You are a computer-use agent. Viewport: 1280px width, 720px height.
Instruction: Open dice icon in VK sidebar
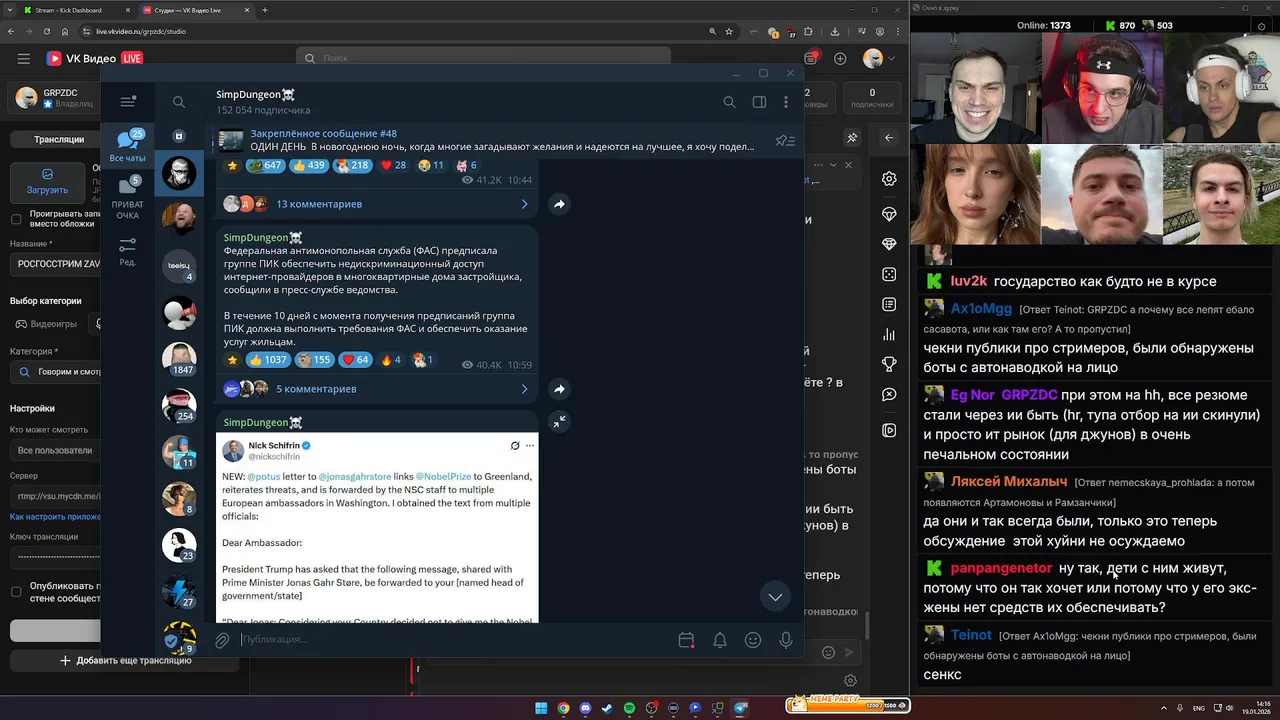(889, 274)
